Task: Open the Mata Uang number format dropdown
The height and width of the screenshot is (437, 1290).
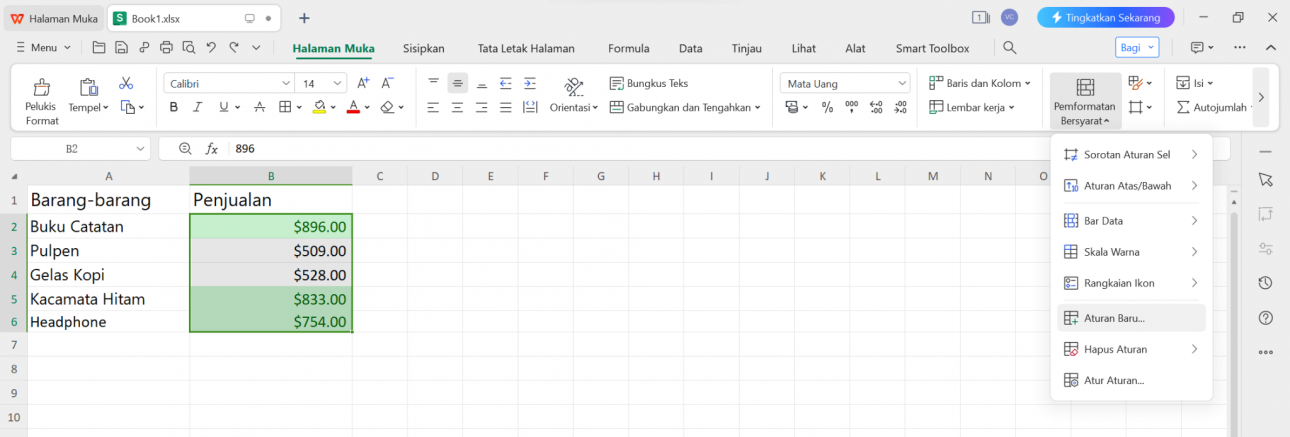Action: pos(903,84)
